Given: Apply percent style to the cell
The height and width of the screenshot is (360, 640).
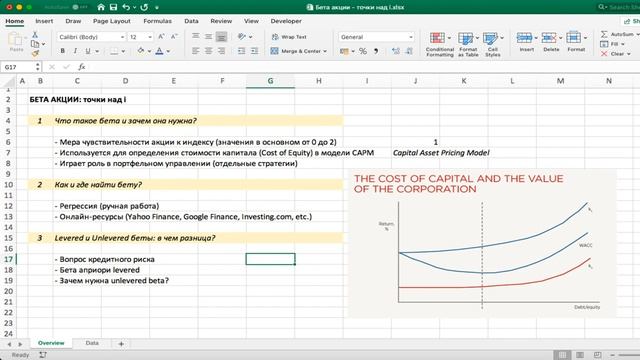Looking at the screenshot, I should tap(362, 51).
